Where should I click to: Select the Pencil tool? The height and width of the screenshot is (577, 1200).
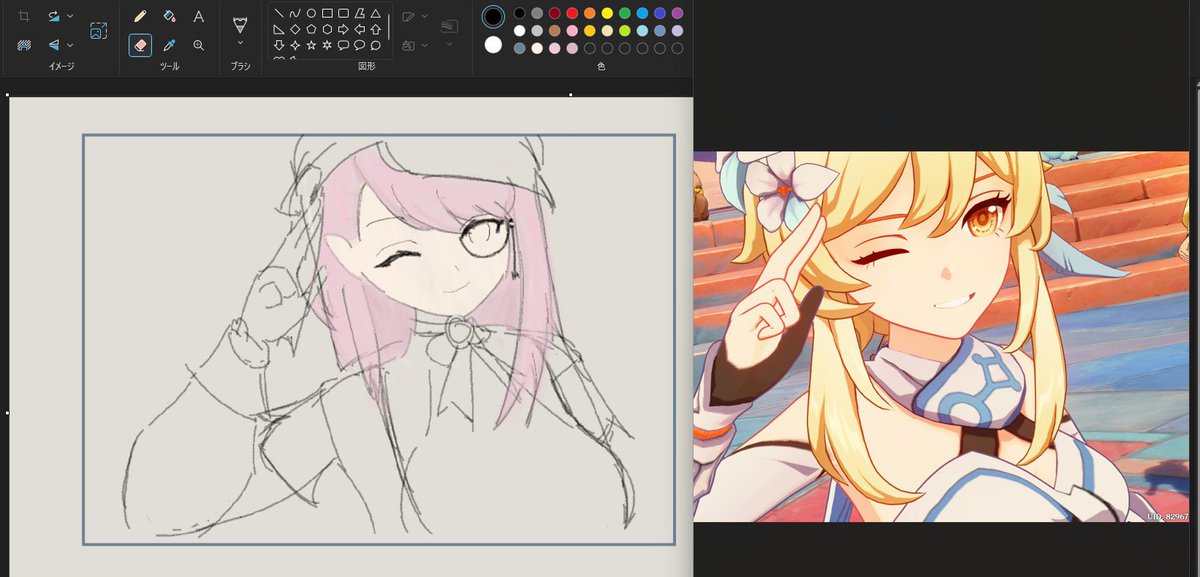[x=141, y=17]
